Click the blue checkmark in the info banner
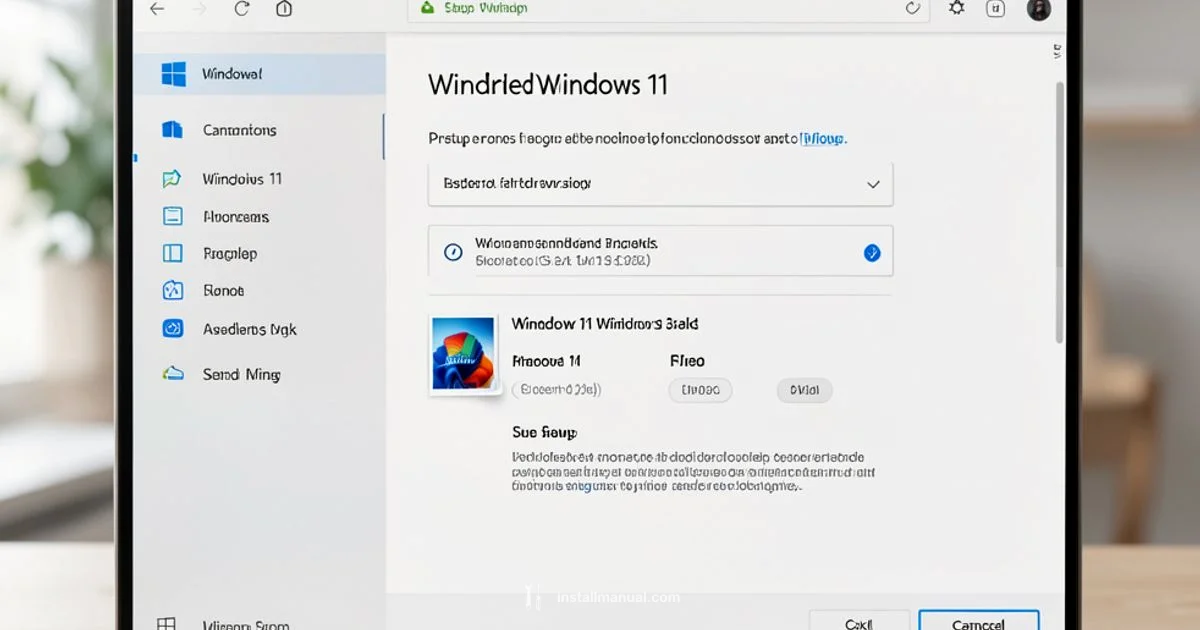The height and width of the screenshot is (630, 1200). [873, 251]
